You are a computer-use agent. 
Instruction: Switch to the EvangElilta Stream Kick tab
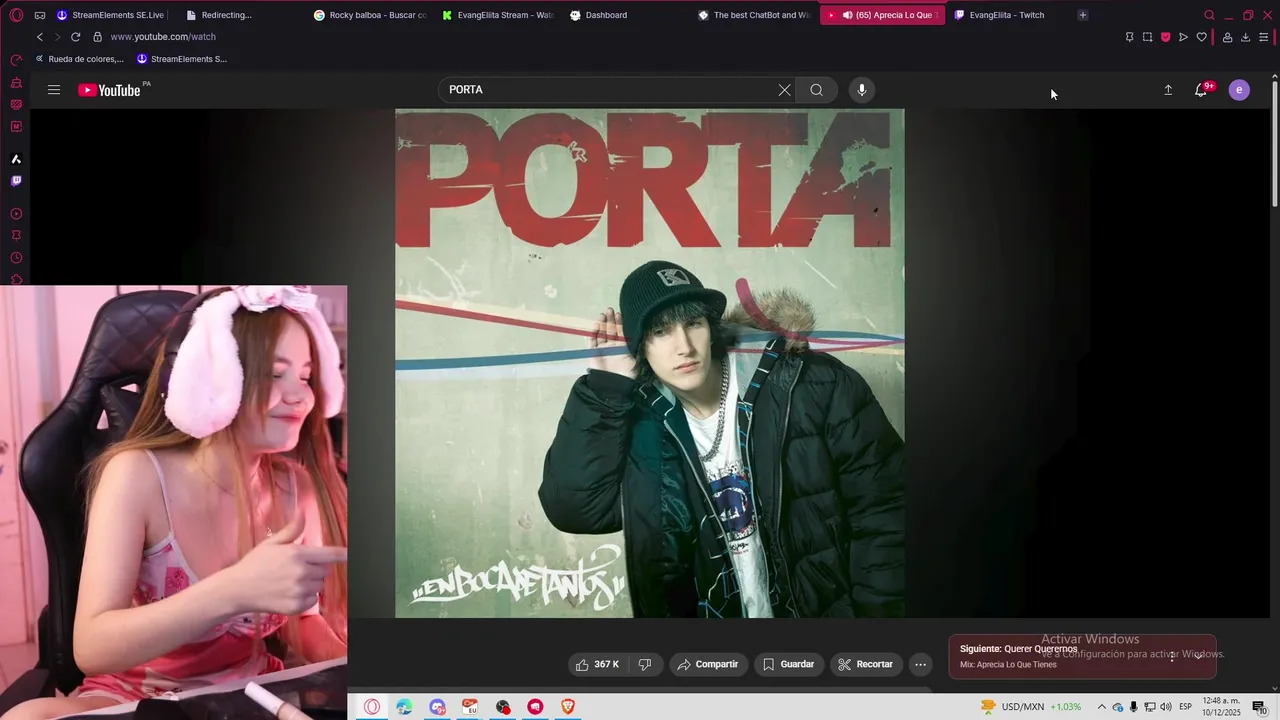click(x=497, y=15)
